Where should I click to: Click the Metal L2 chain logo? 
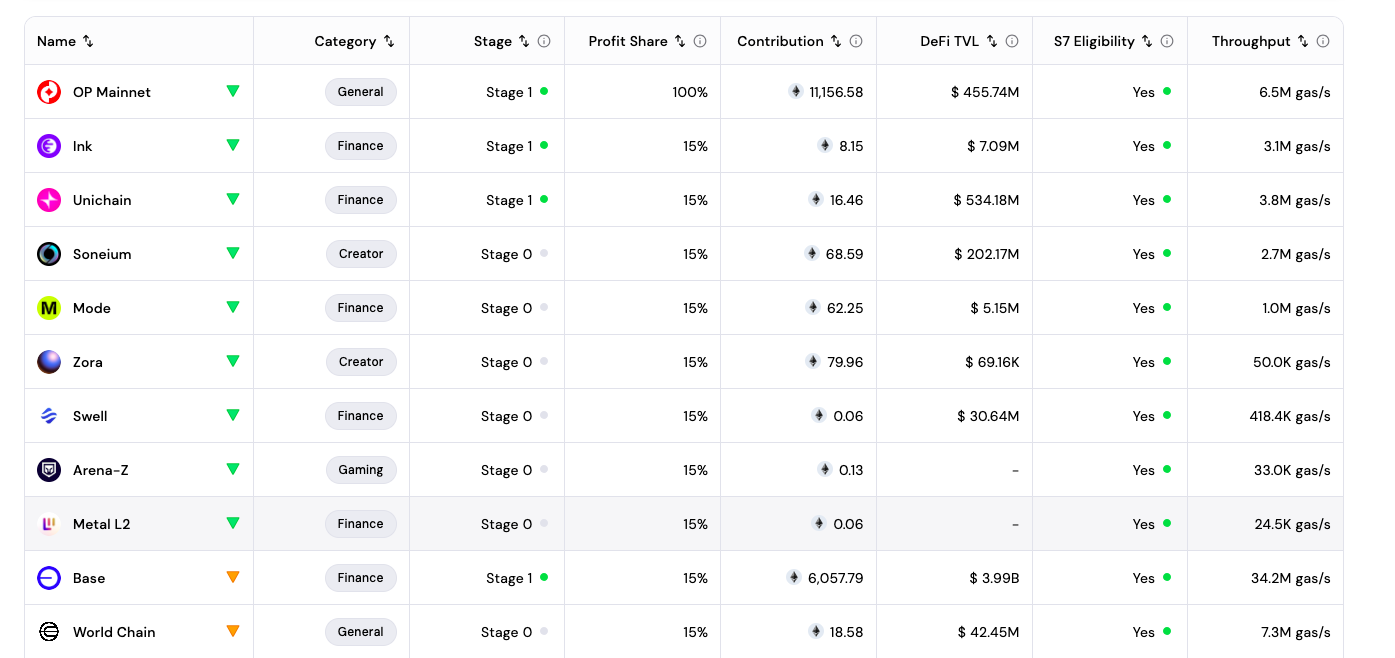point(49,524)
